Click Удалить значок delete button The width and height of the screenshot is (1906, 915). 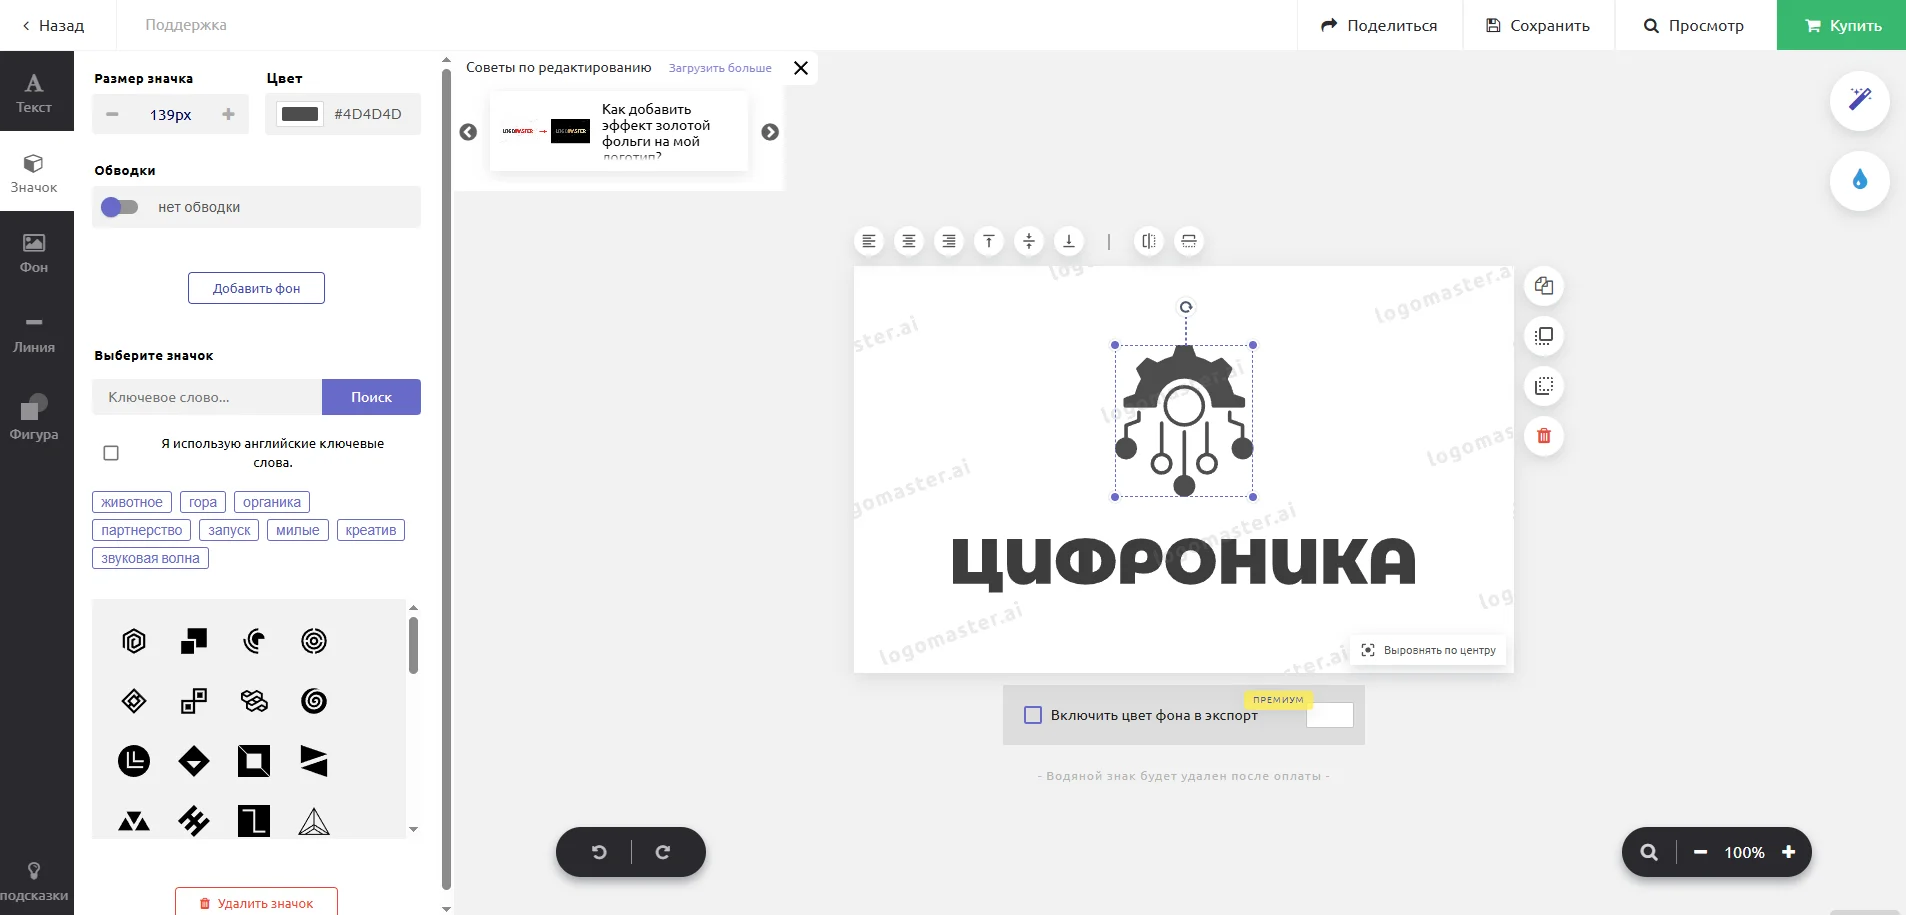pos(256,903)
